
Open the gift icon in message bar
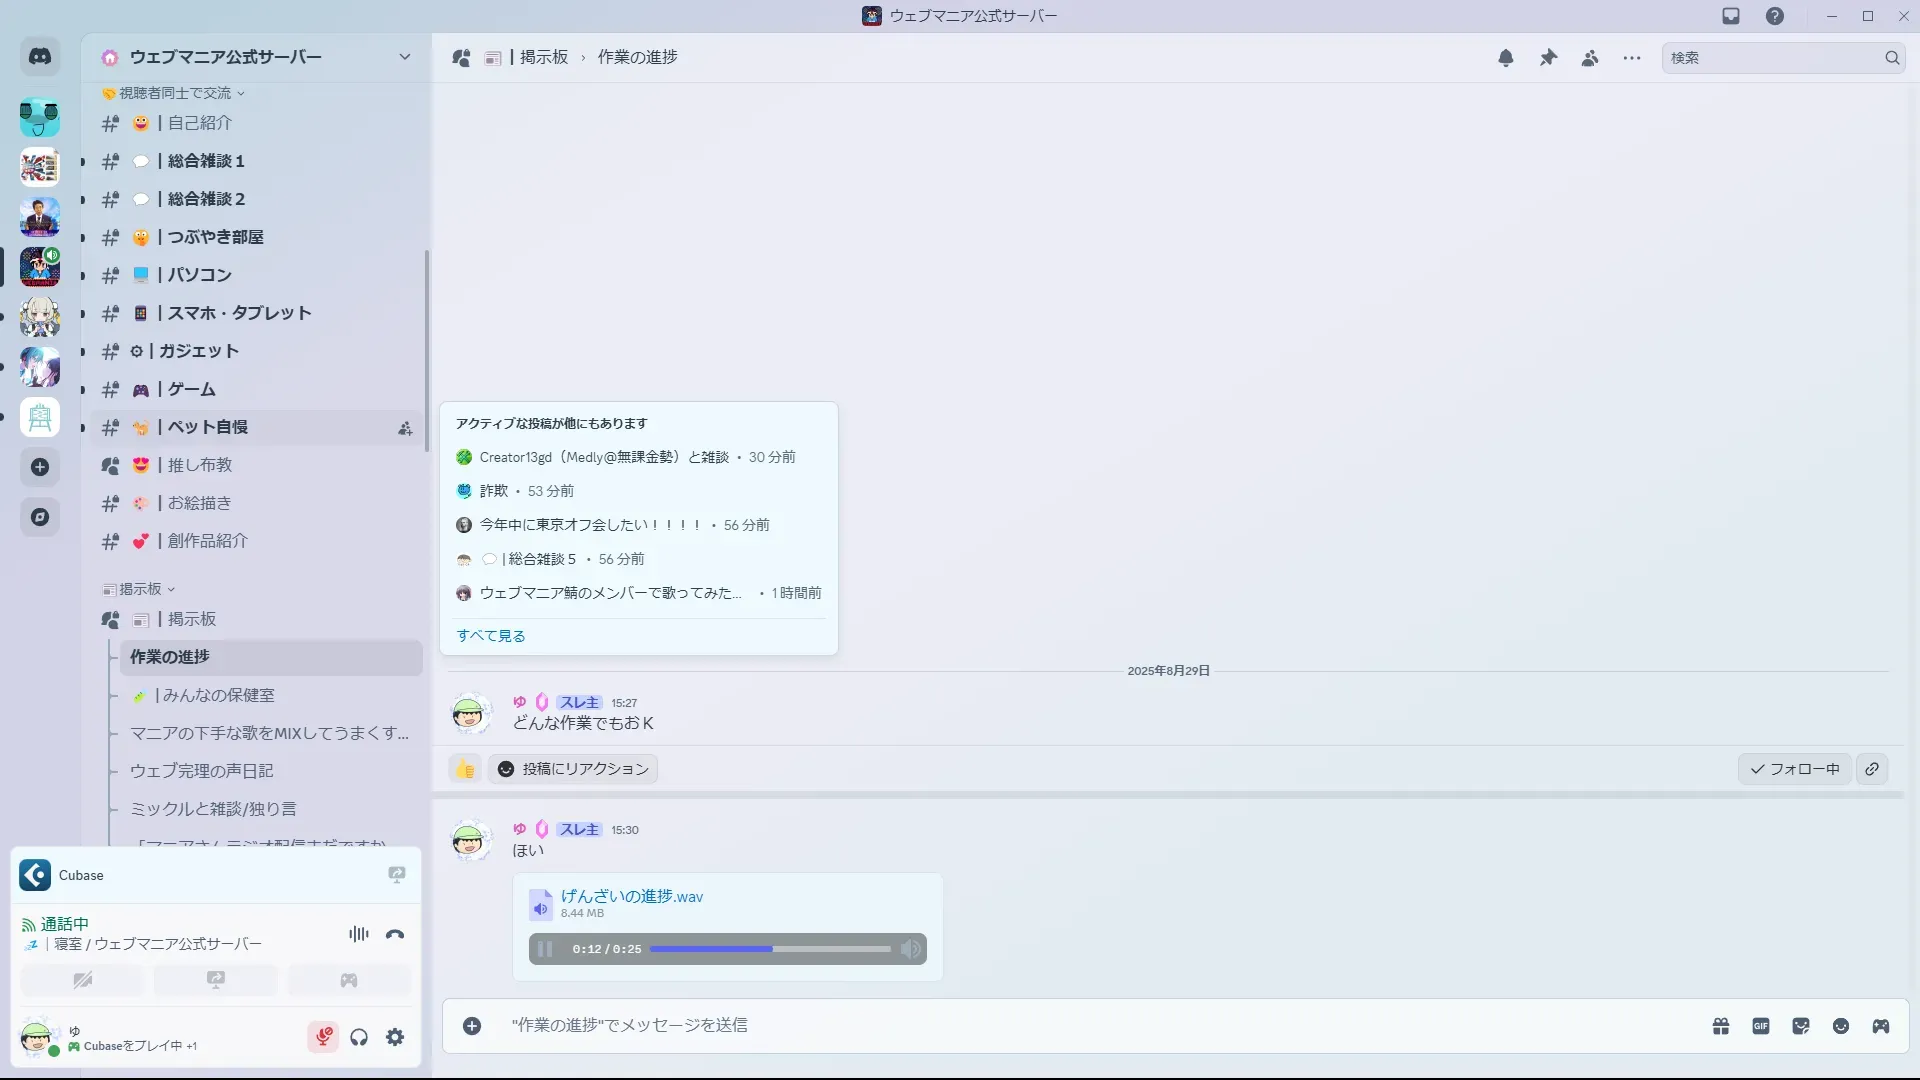(x=1721, y=1026)
